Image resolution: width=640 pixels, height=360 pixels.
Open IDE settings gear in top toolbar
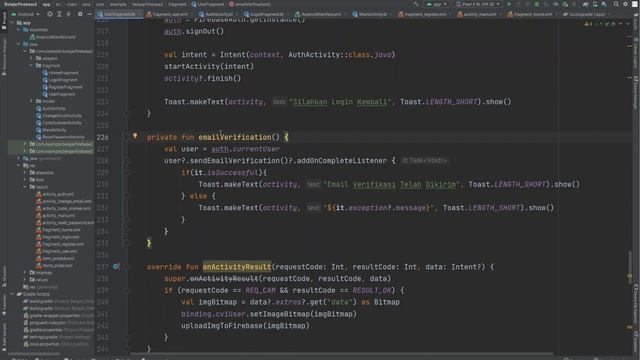coord(625,4)
